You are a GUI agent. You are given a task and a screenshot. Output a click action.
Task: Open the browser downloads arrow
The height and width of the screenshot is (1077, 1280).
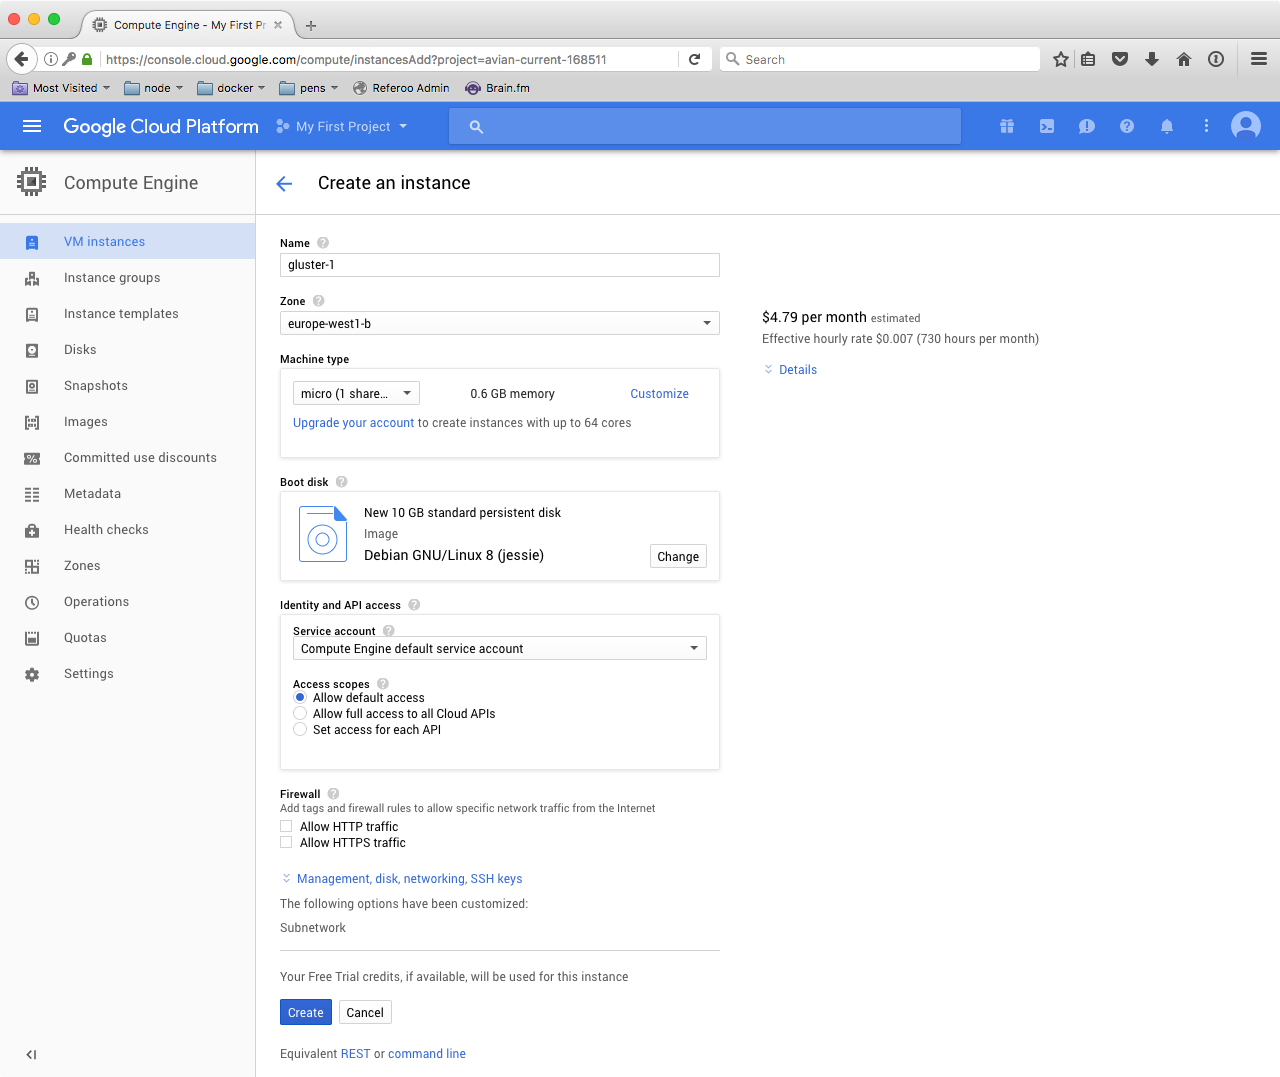[x=1152, y=59]
